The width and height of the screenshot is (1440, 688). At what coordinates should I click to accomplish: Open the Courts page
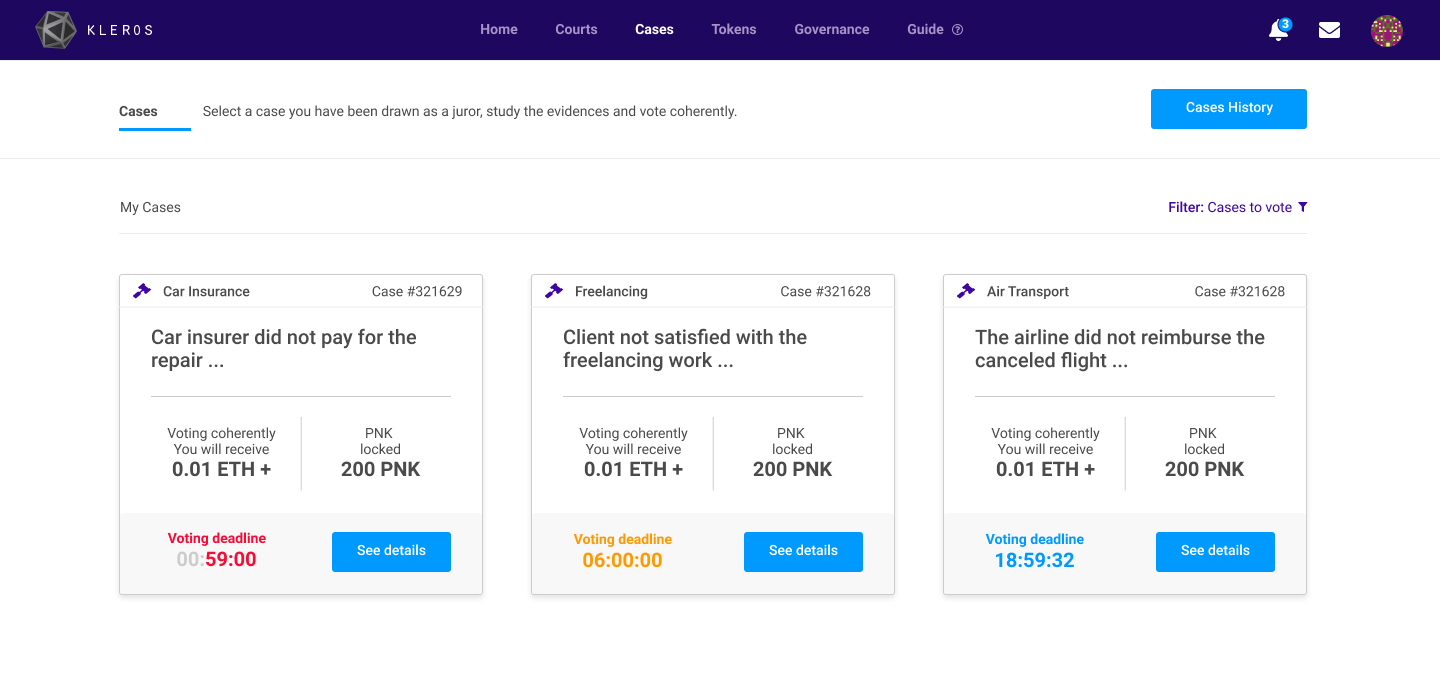tap(576, 30)
